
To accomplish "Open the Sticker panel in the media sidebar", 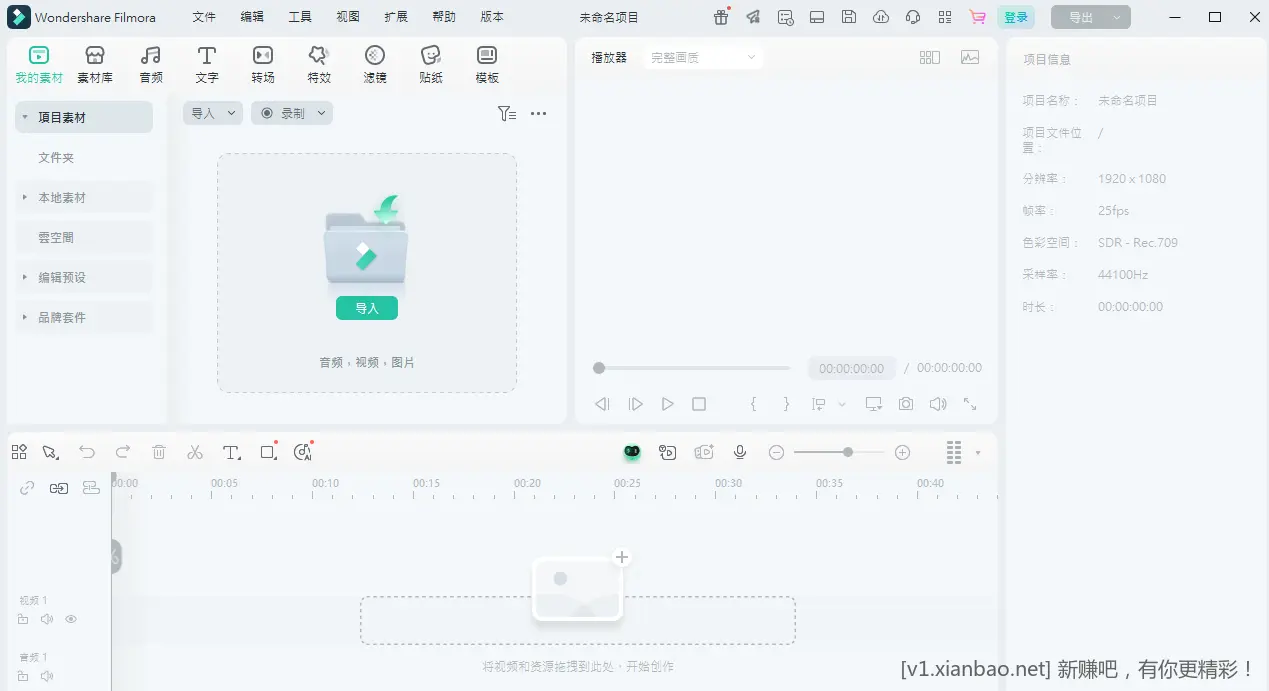I will point(430,63).
